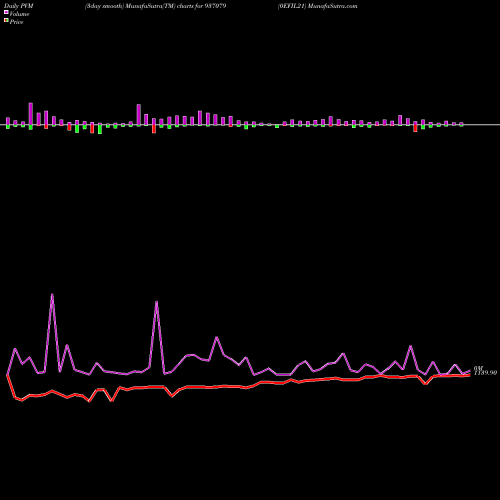500x500 pixels.
Task: Click the 'Daily PVM' chart title text
Action: 18,6
